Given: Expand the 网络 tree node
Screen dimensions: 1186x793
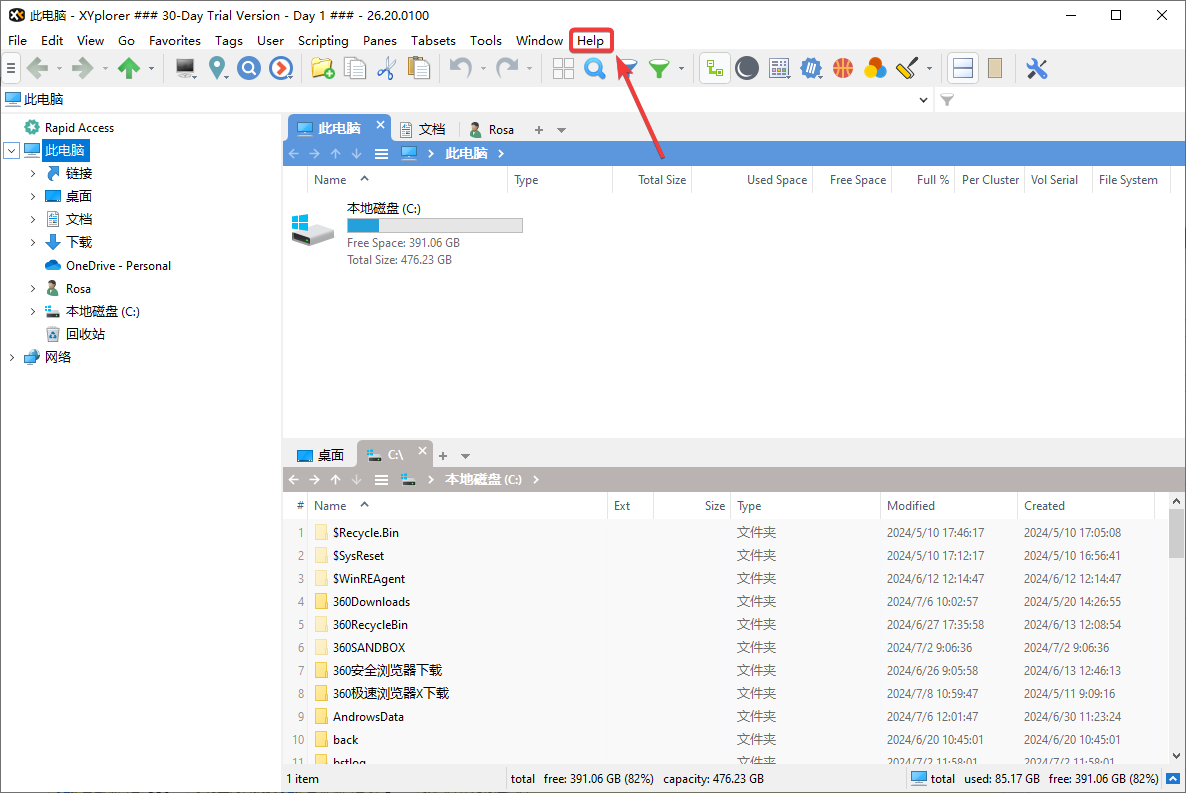Looking at the screenshot, I should (x=12, y=357).
